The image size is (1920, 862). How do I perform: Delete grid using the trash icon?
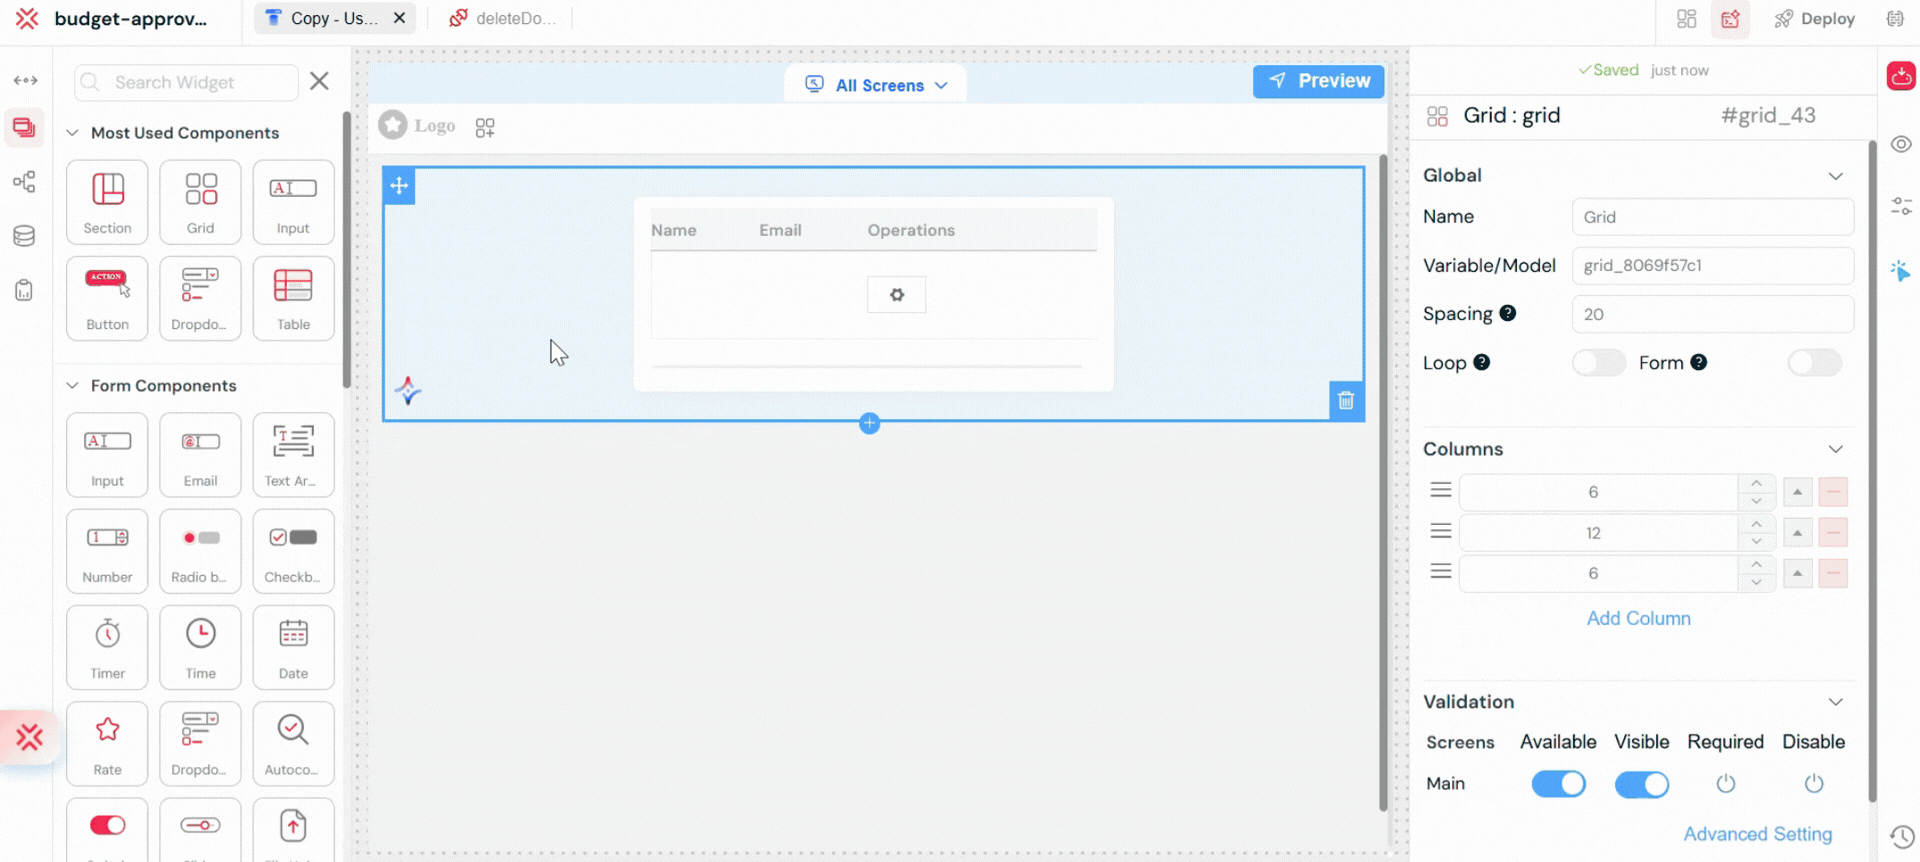[x=1346, y=401]
